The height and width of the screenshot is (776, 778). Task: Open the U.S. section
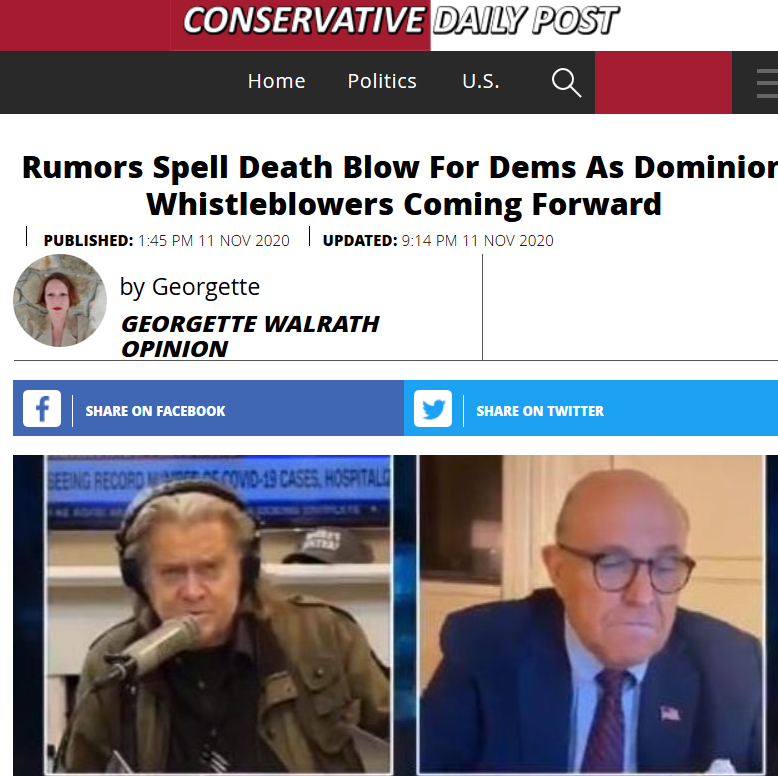tap(481, 81)
